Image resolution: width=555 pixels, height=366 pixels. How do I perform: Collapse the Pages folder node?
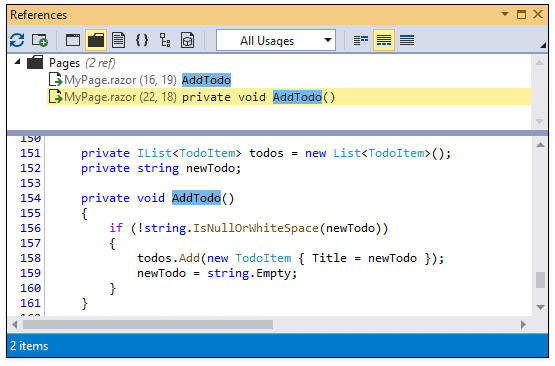pos(17,62)
